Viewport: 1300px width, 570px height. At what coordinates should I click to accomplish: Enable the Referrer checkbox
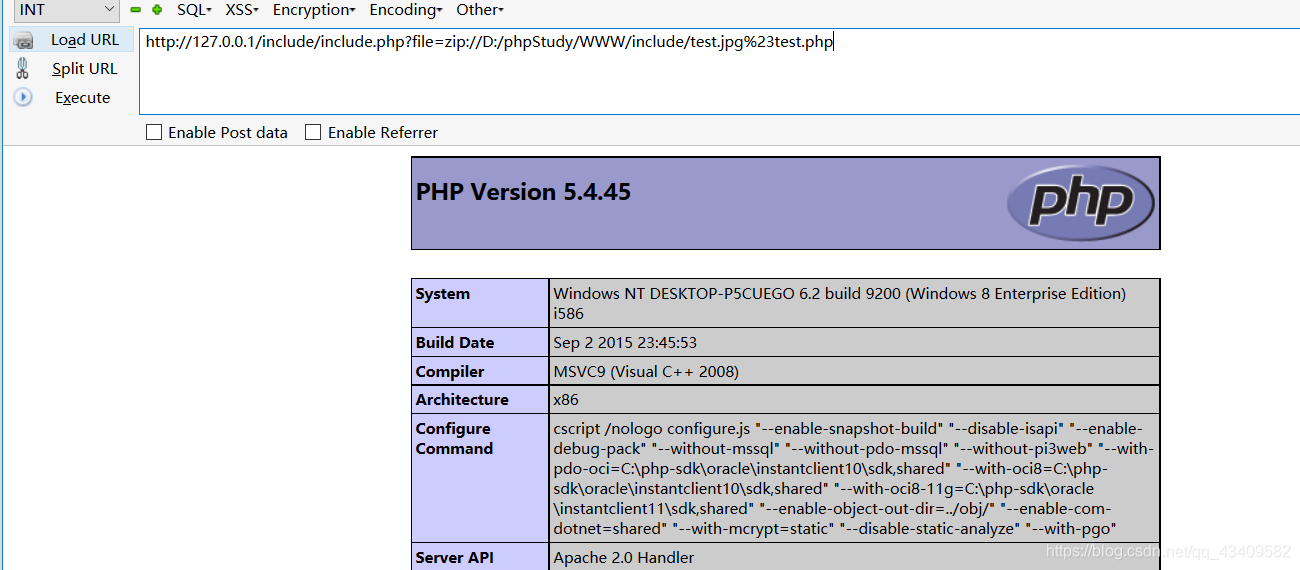tap(313, 132)
